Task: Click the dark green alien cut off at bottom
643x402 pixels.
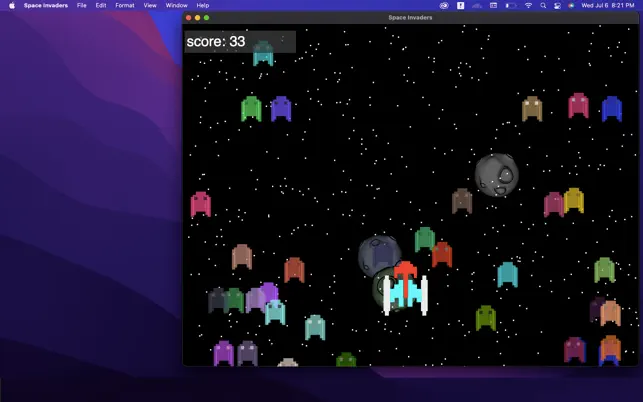Action: point(346,359)
